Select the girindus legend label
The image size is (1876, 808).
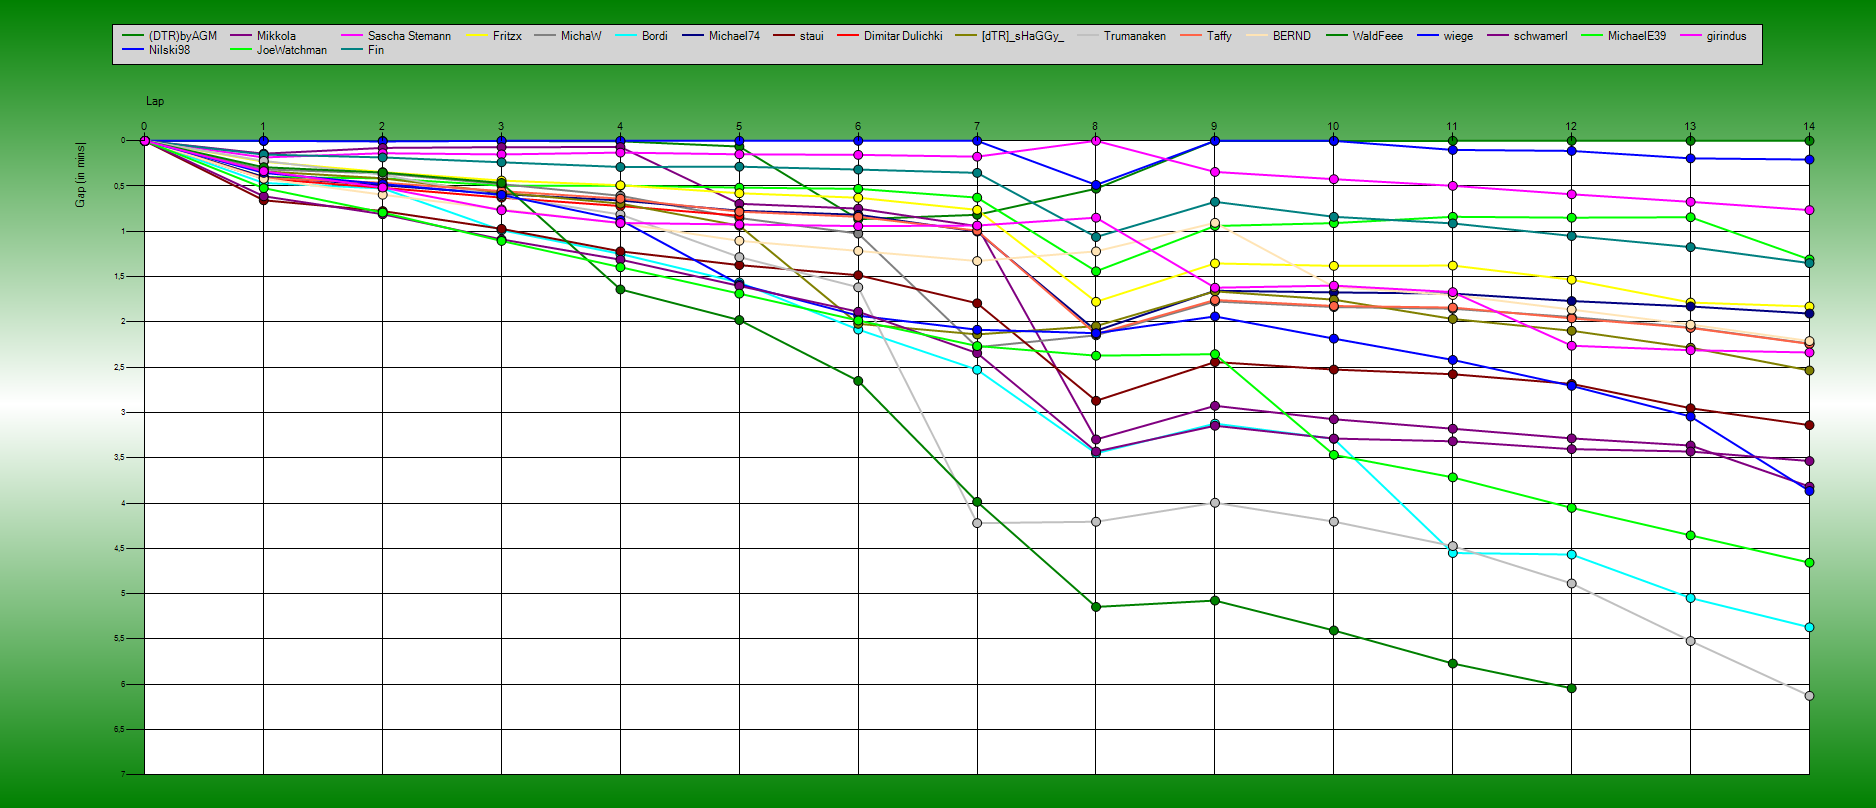[x=1726, y=36]
